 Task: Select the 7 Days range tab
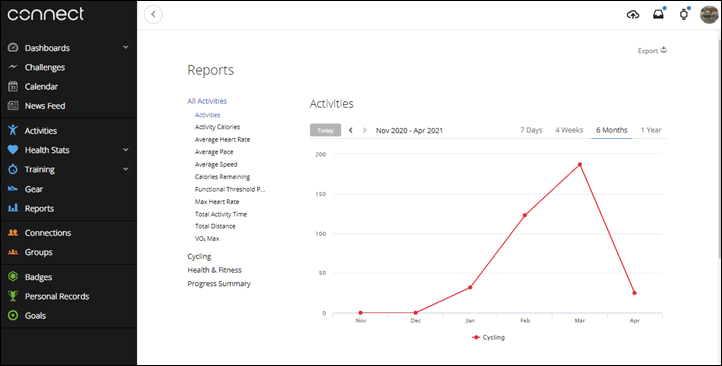[x=531, y=130]
